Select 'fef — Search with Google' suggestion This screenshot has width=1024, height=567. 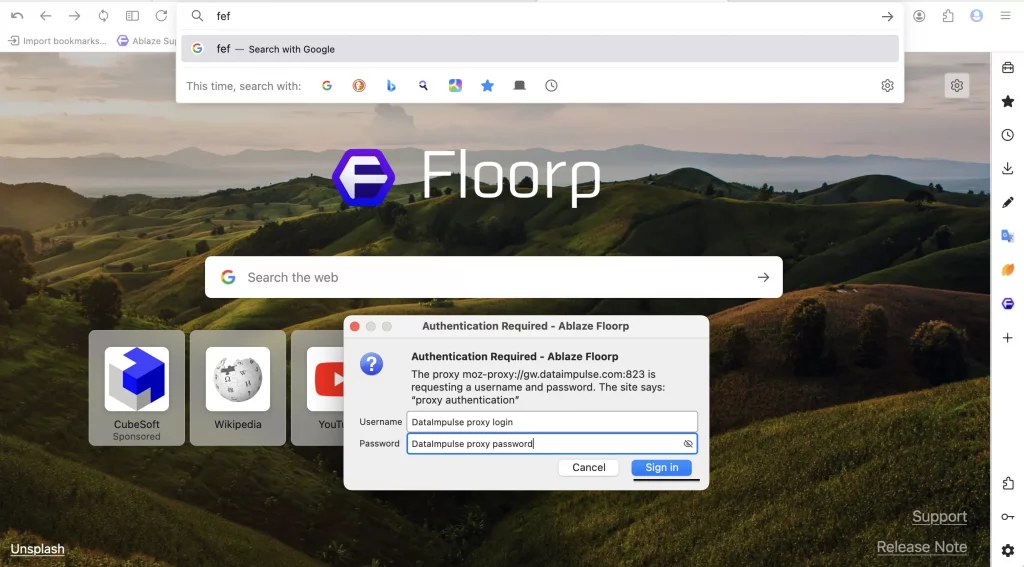[x=539, y=49]
